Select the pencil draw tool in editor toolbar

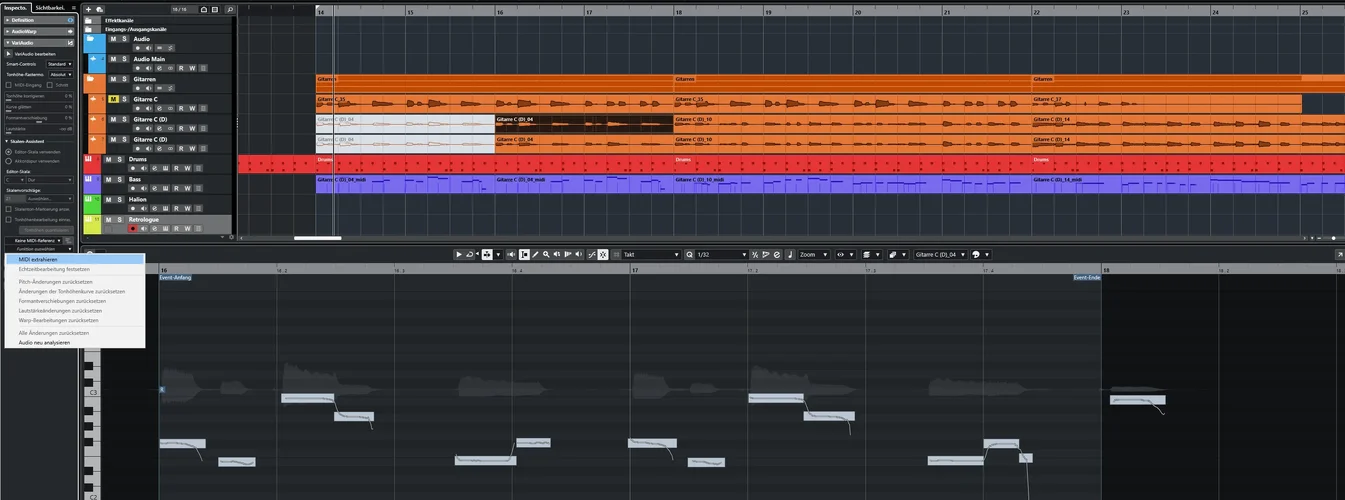coord(535,255)
